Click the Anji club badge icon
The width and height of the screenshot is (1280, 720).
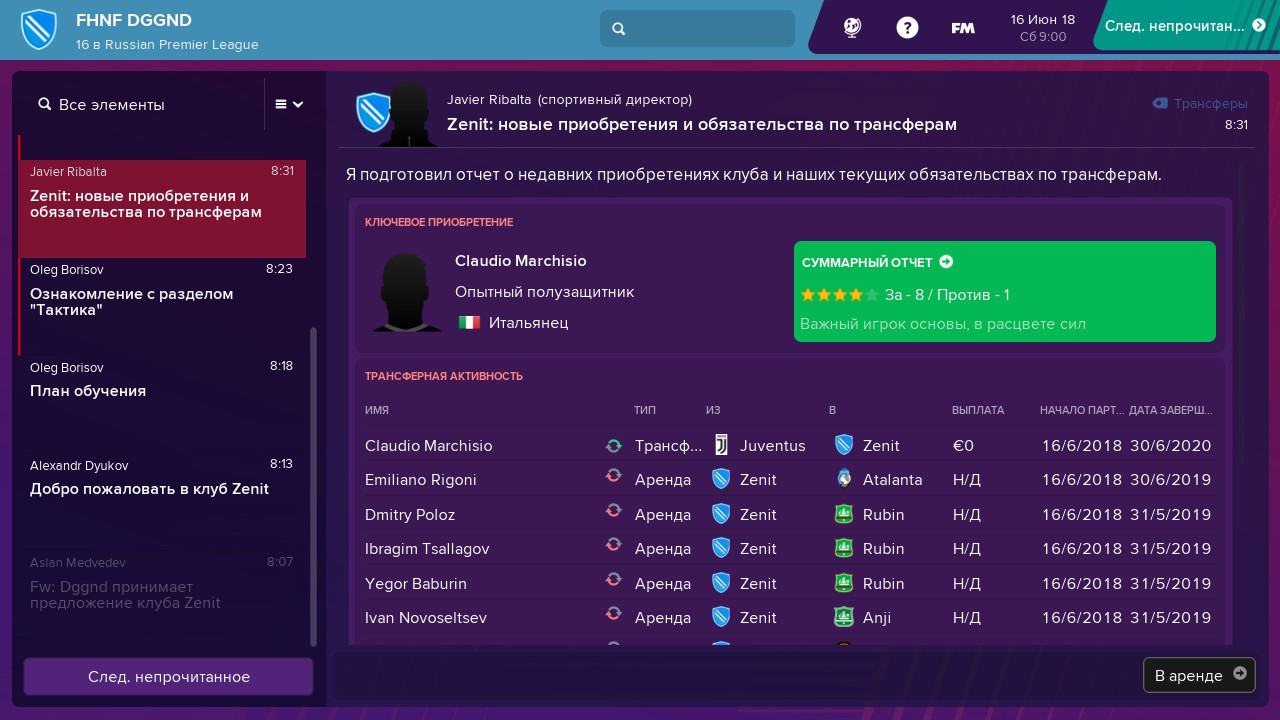click(844, 617)
